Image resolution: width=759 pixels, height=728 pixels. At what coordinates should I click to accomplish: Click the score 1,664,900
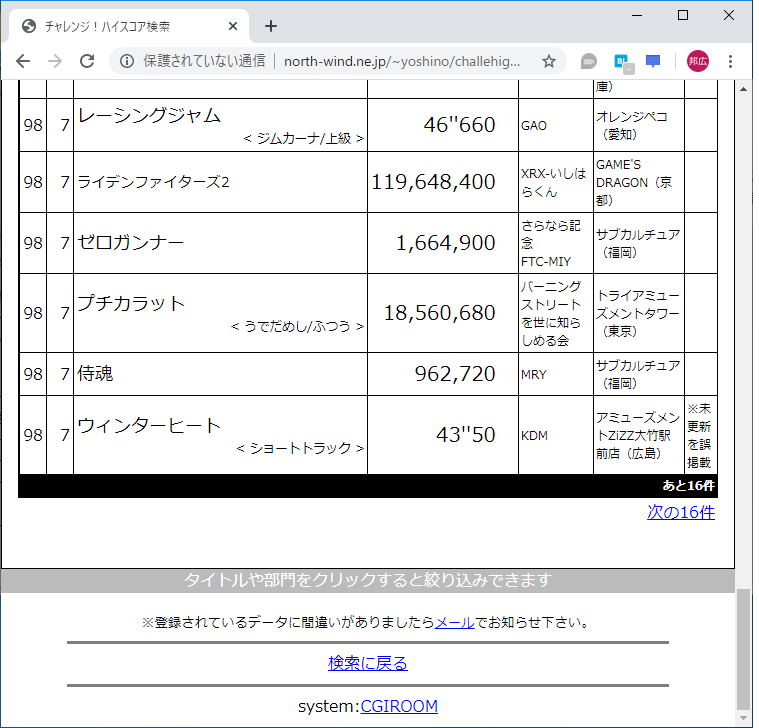click(x=445, y=243)
